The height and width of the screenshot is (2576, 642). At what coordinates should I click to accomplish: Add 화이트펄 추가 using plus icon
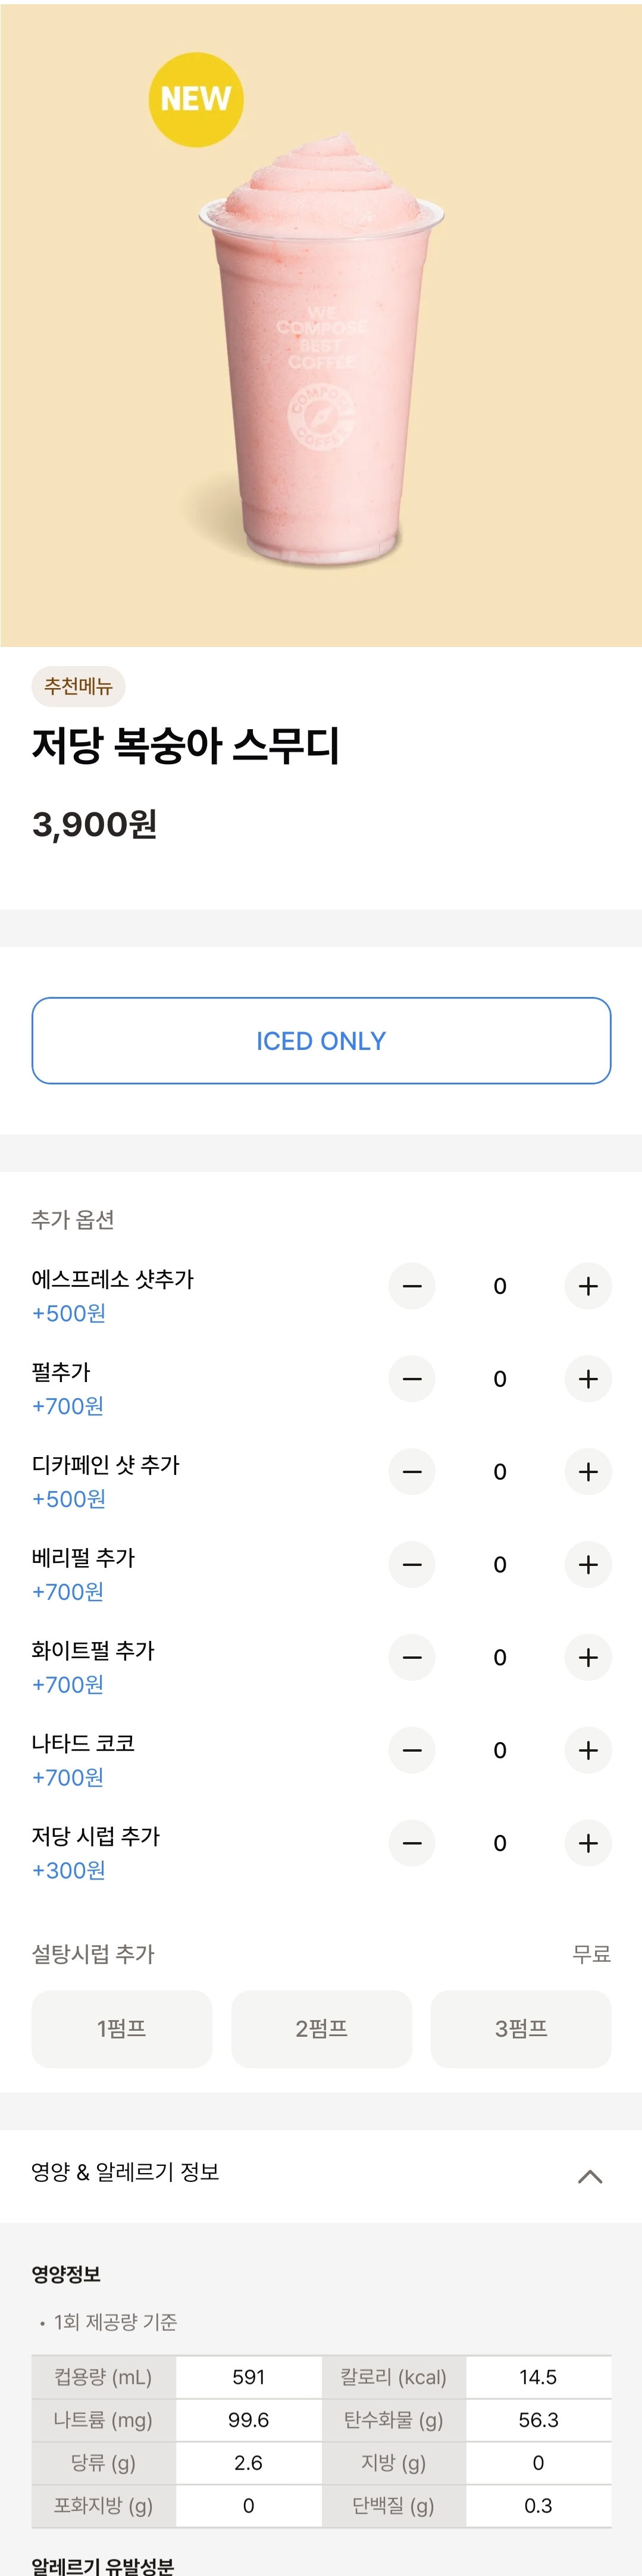click(x=588, y=1658)
